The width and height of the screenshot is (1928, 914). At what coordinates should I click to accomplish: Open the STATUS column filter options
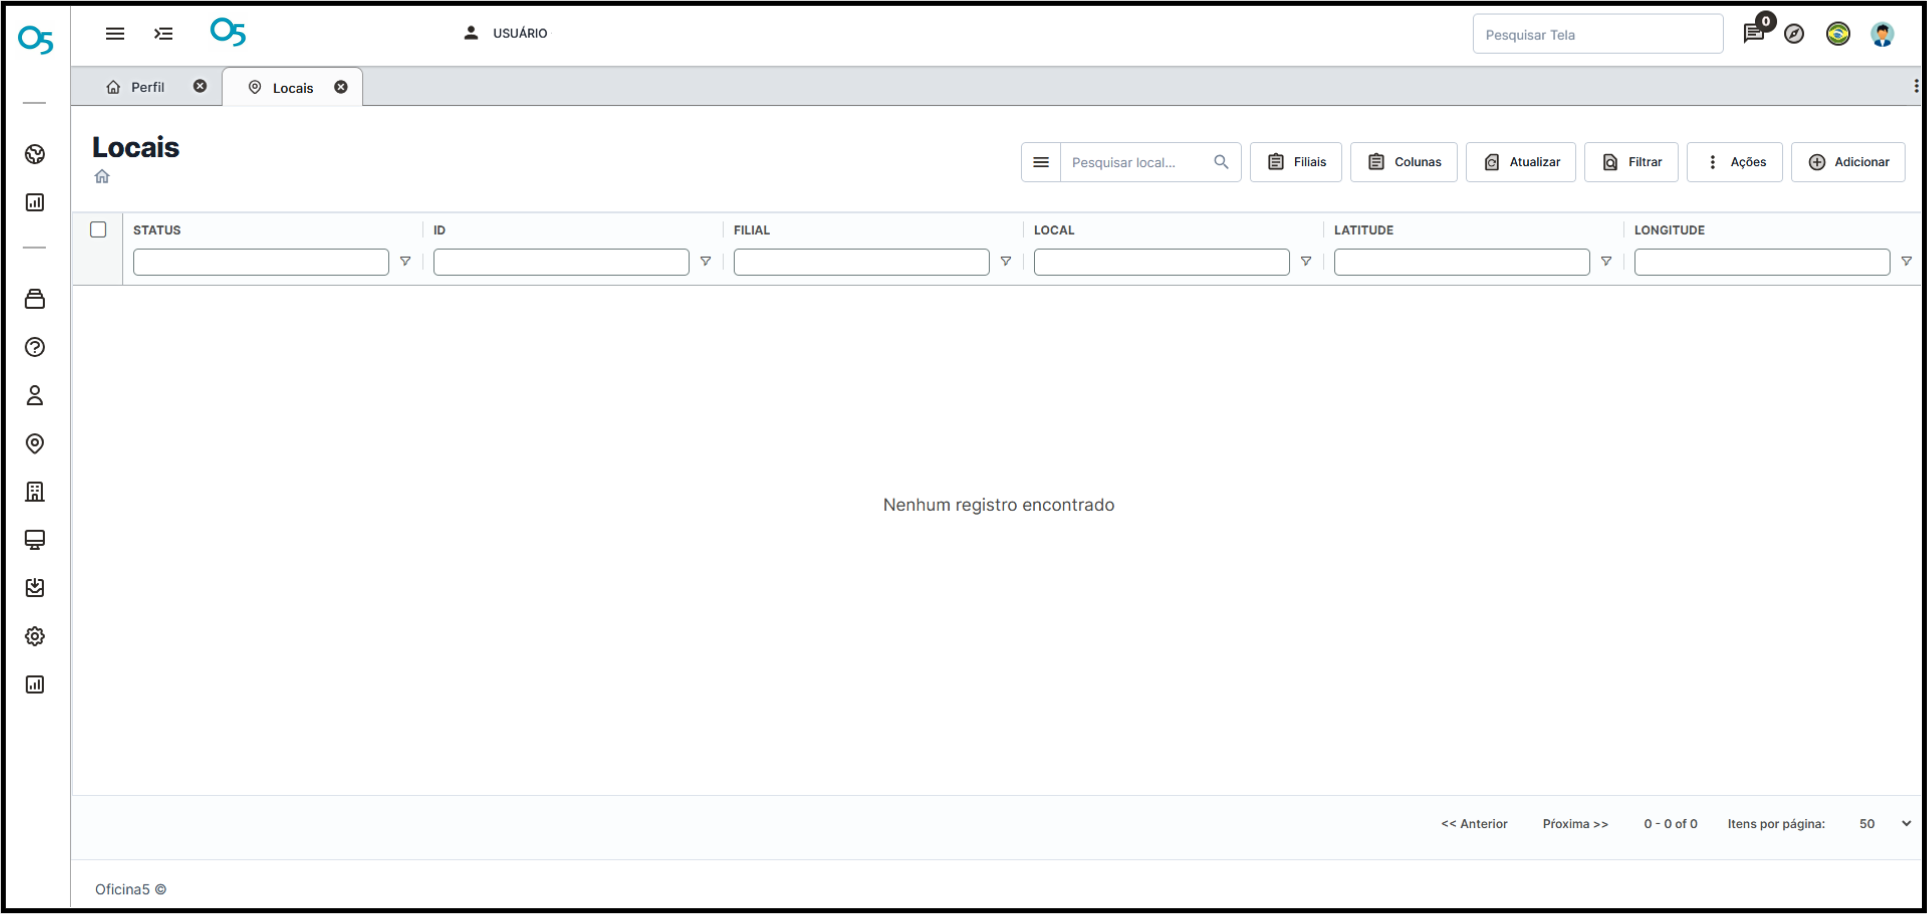coord(405,262)
